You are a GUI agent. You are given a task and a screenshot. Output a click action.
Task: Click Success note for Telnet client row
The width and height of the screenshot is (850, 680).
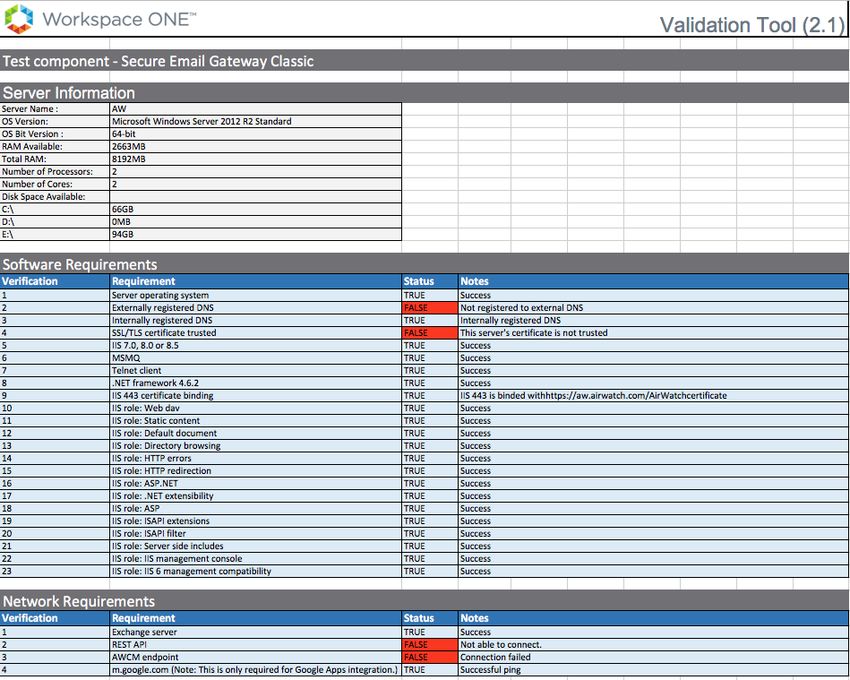tap(653, 370)
